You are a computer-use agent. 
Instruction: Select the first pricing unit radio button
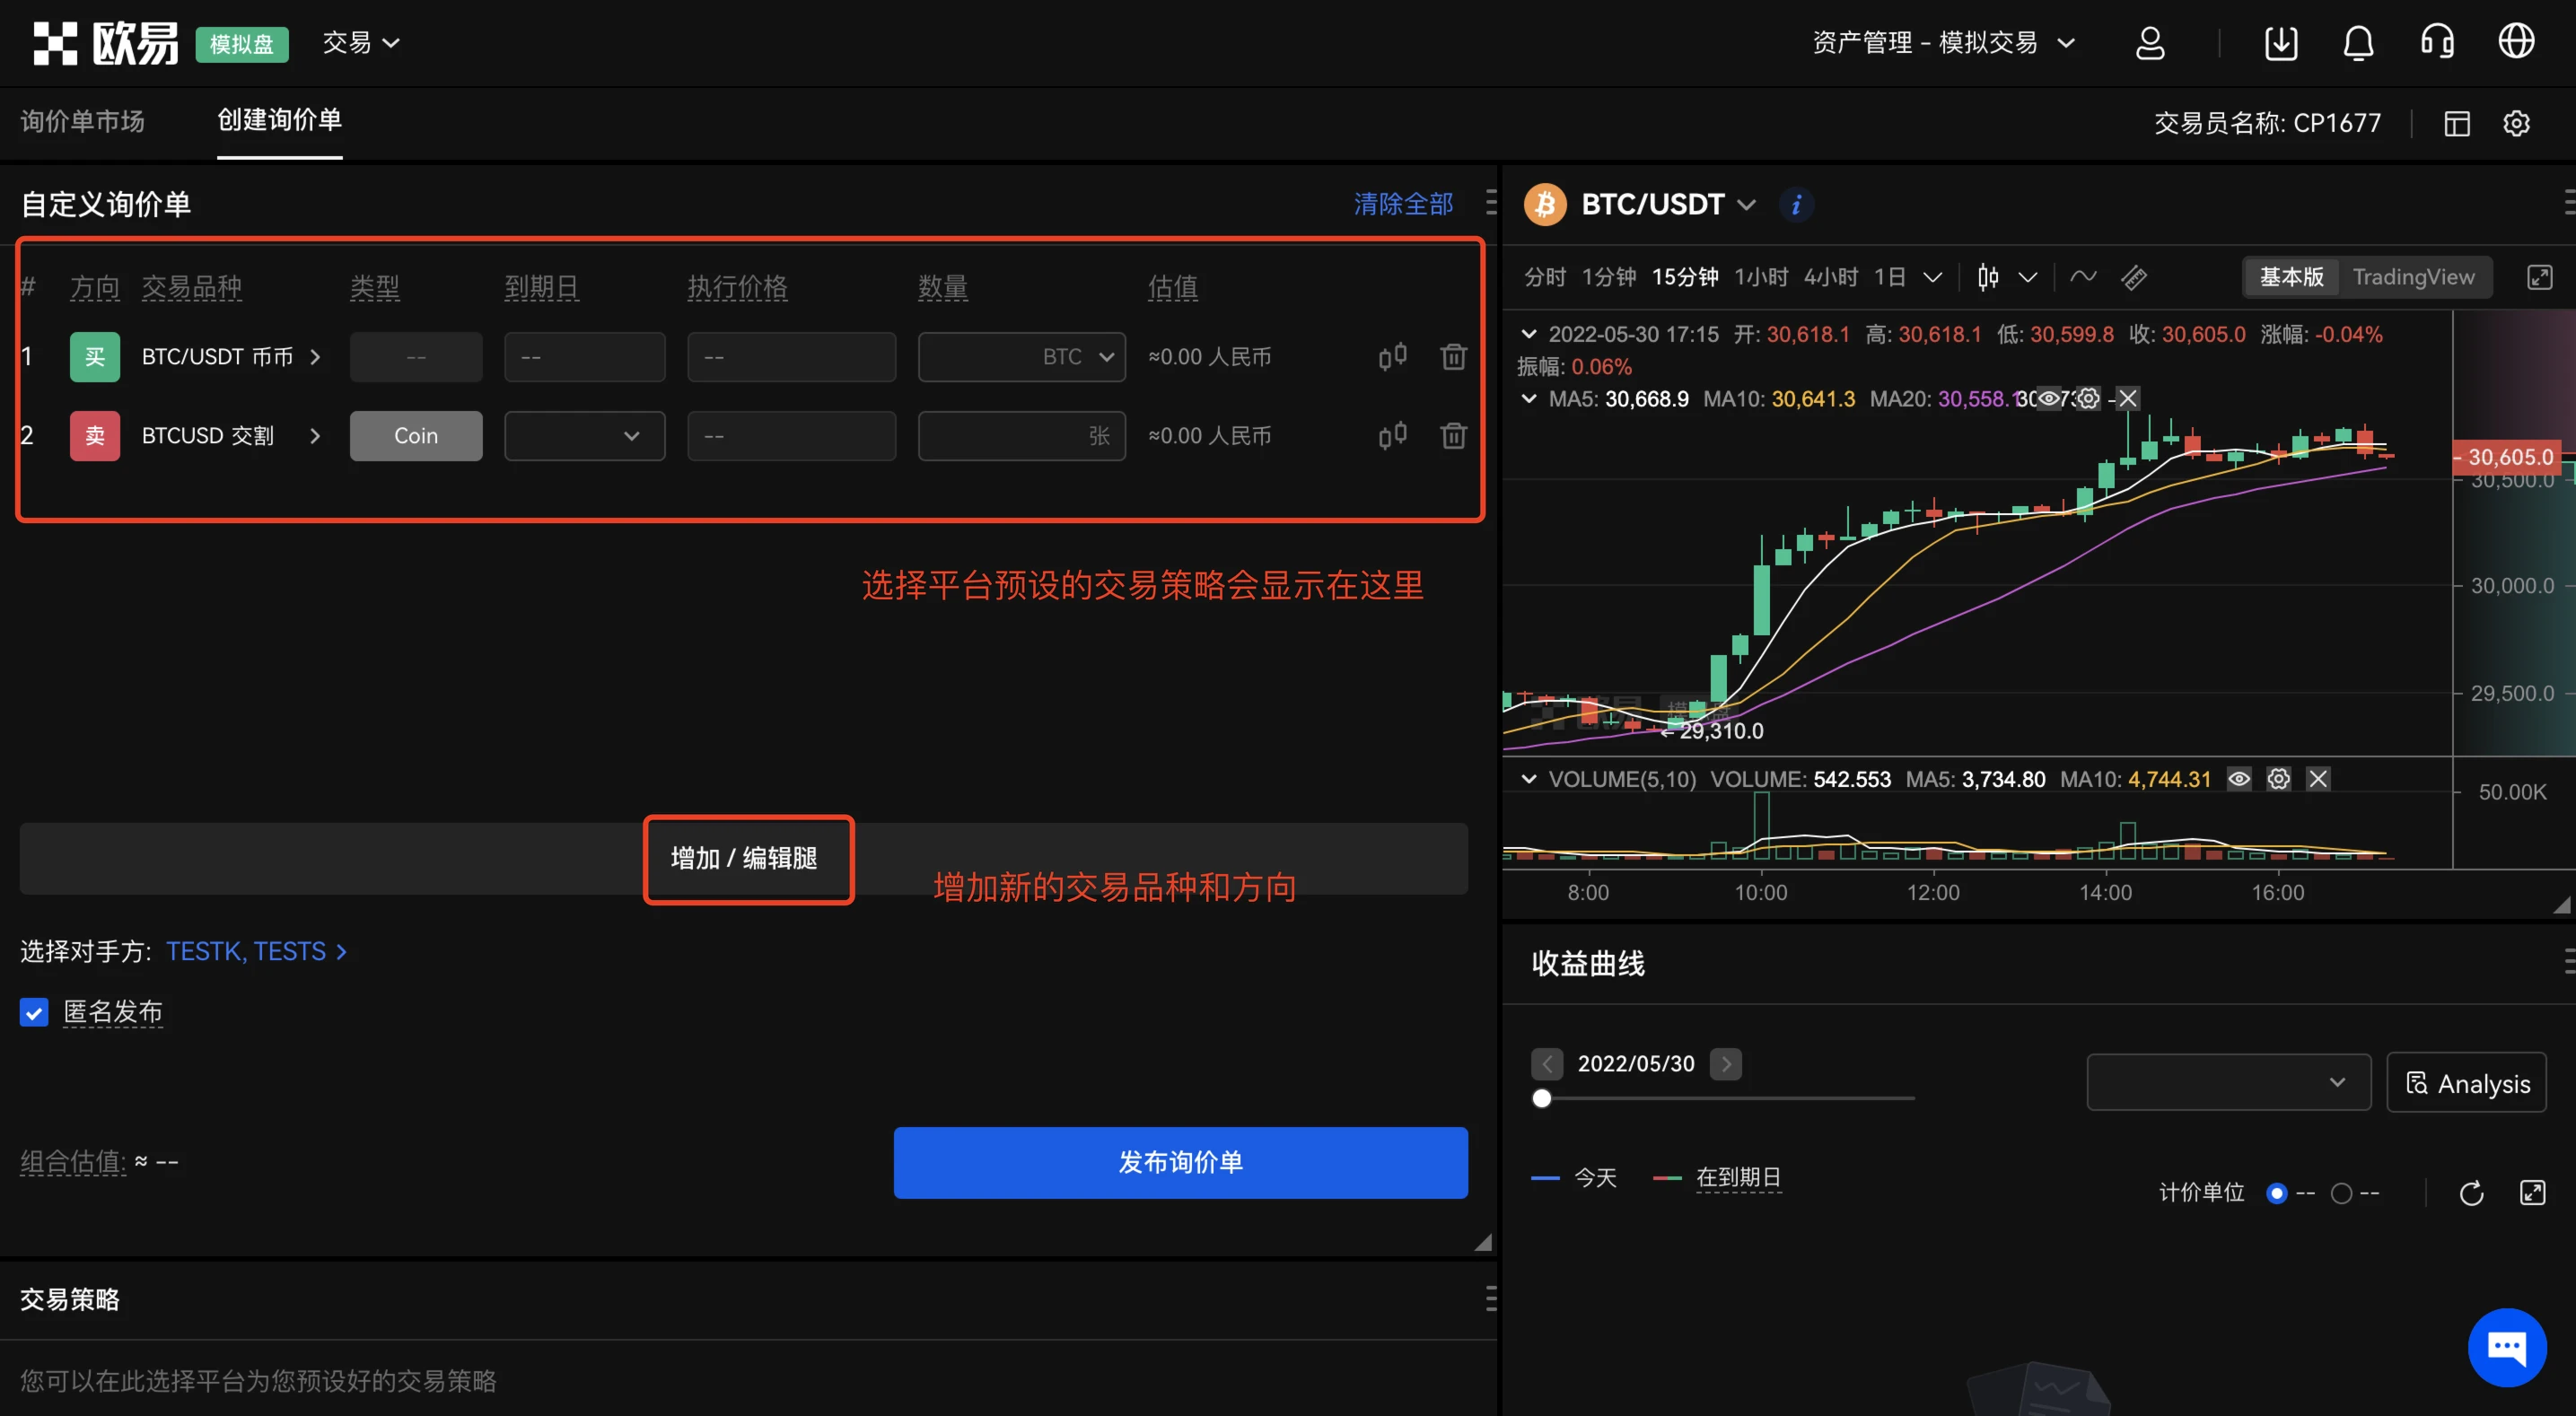[2276, 1193]
